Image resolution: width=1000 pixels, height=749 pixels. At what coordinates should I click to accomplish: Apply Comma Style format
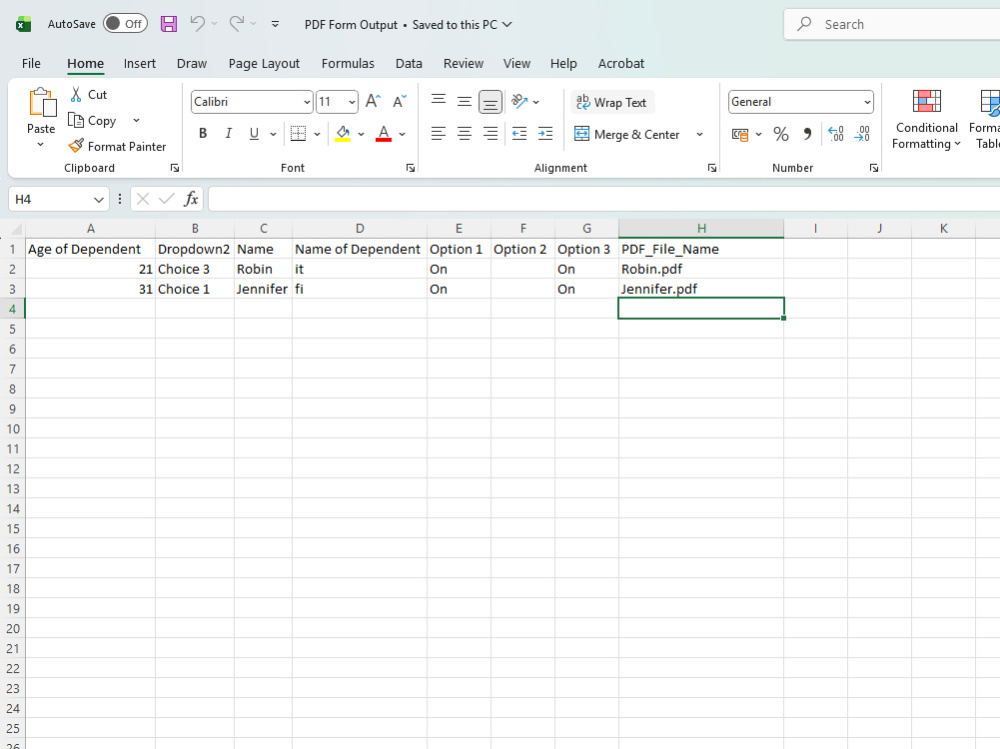(x=807, y=134)
